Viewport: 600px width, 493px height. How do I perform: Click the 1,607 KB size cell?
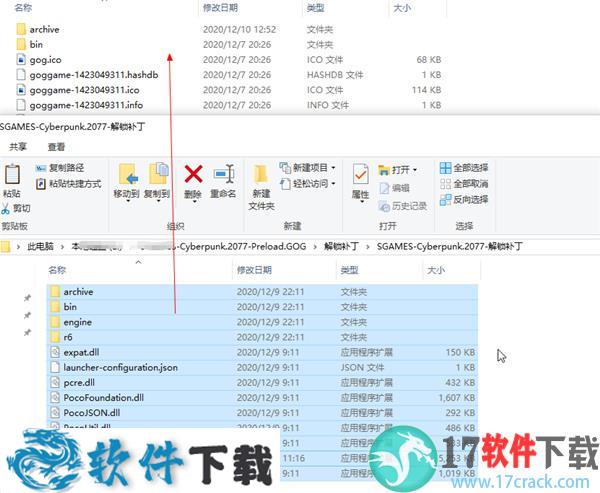tap(457, 398)
